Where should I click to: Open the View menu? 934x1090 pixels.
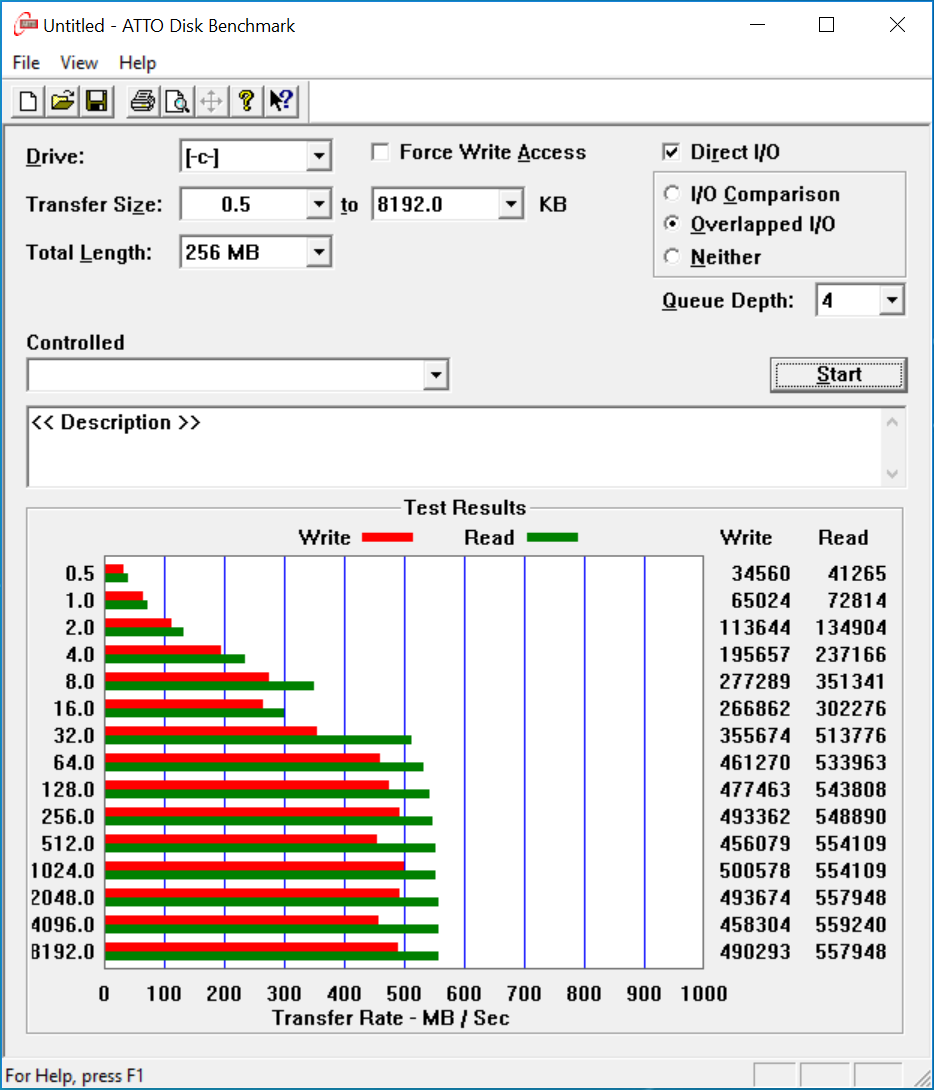[x=79, y=63]
